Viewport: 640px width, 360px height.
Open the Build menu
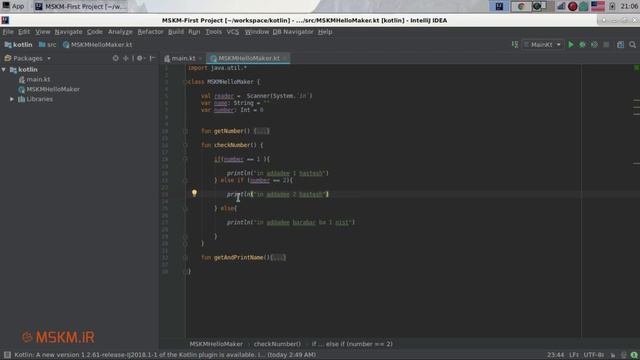point(176,32)
